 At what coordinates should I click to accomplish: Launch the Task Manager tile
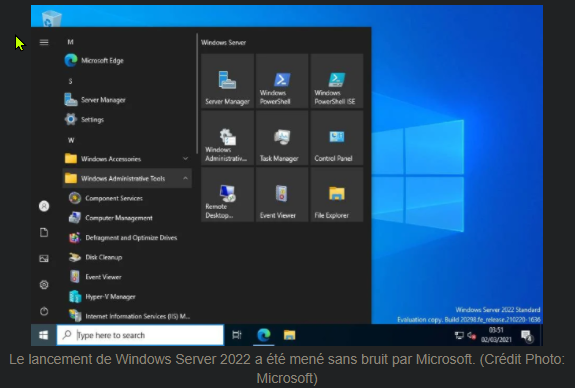point(282,138)
